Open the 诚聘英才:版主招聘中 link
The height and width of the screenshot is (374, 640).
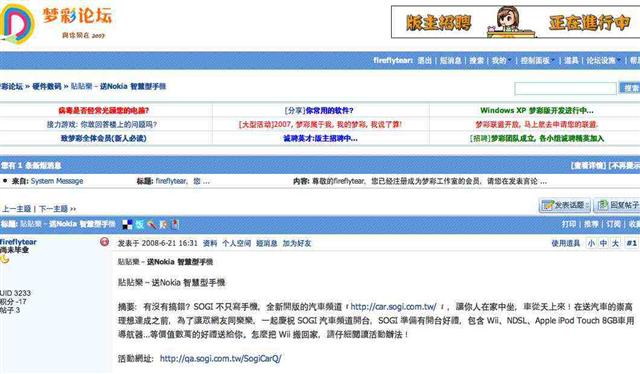point(320,138)
